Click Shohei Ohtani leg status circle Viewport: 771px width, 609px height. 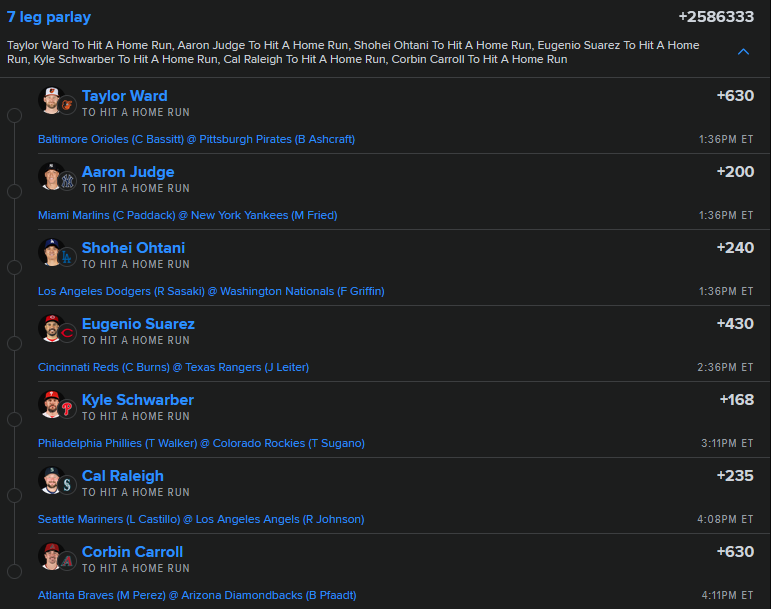(14, 267)
